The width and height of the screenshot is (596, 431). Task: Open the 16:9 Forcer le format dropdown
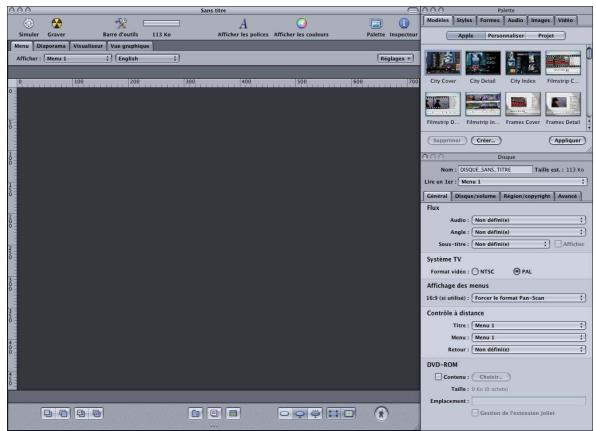point(528,298)
